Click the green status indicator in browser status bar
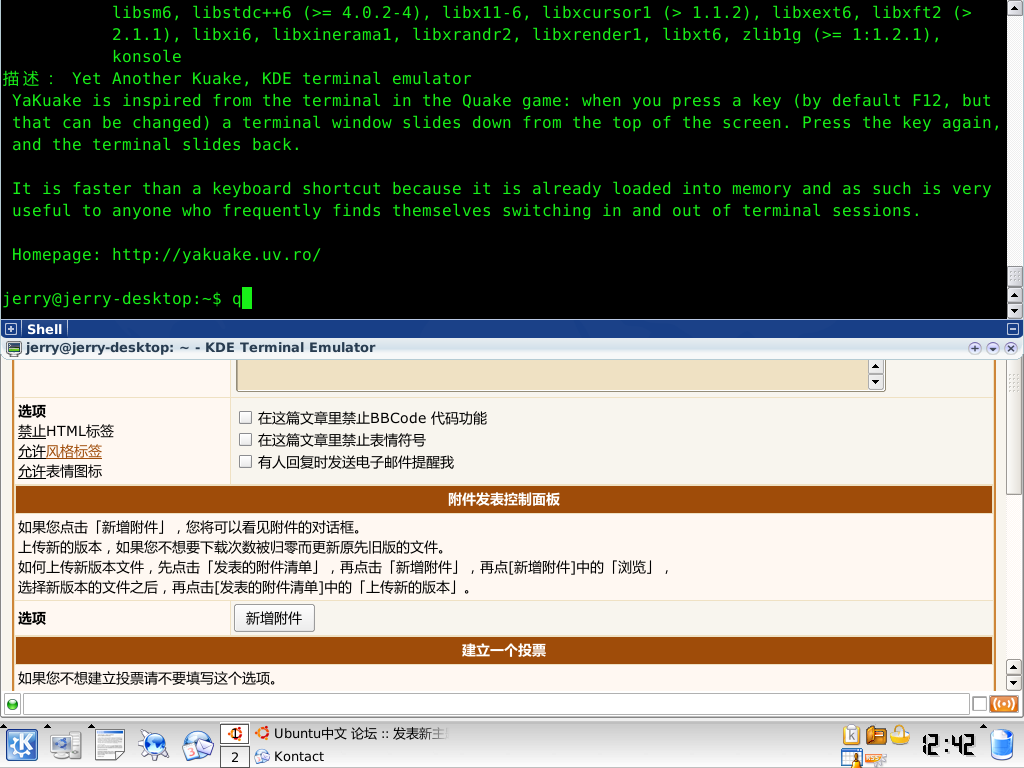The height and width of the screenshot is (768, 1024). pos(12,704)
